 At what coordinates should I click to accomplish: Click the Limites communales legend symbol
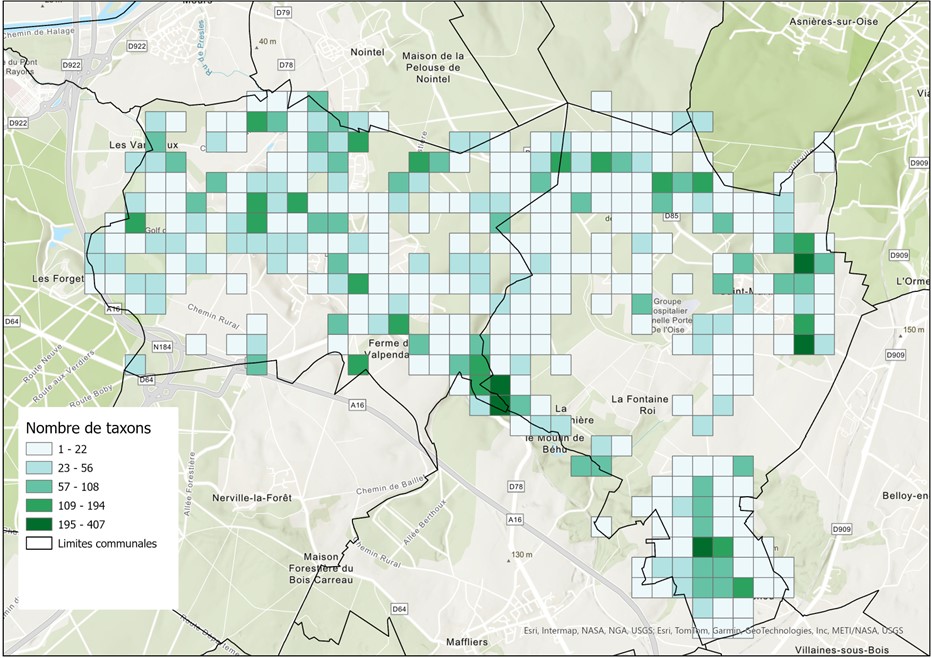[38, 544]
